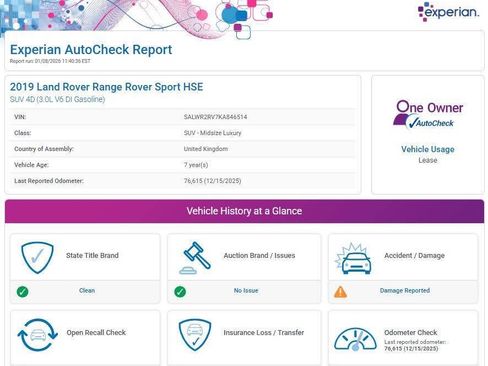Click the Auction Brand / Issues card title

(x=259, y=256)
